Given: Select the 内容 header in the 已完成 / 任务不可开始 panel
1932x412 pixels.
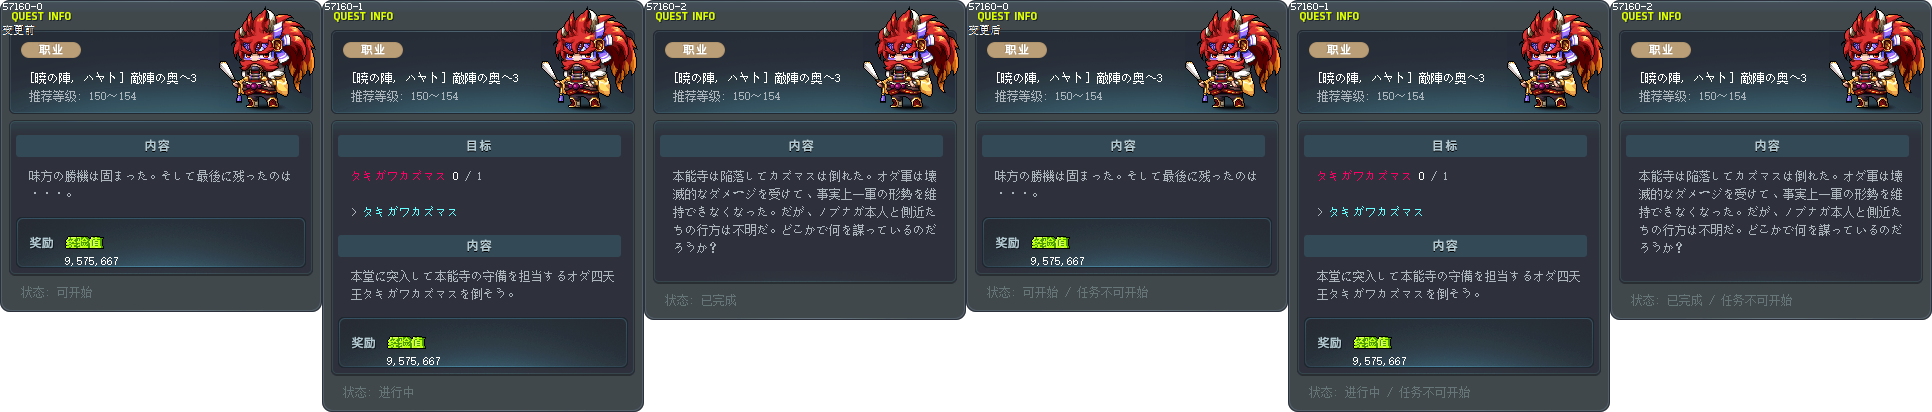Looking at the screenshot, I should click(x=1767, y=146).
